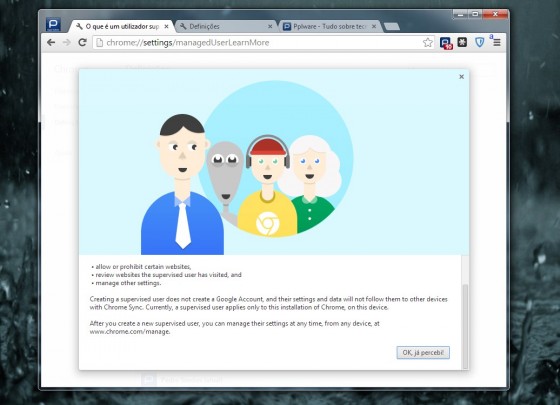The image size is (560, 405).
Task: Click the page icon in the address bar
Action: [x=100, y=42]
